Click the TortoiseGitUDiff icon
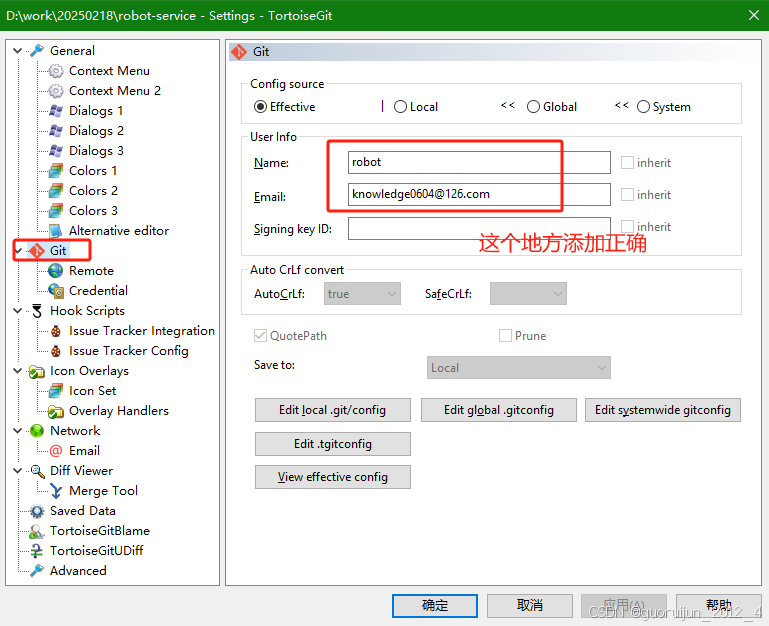 pyautogui.click(x=37, y=551)
